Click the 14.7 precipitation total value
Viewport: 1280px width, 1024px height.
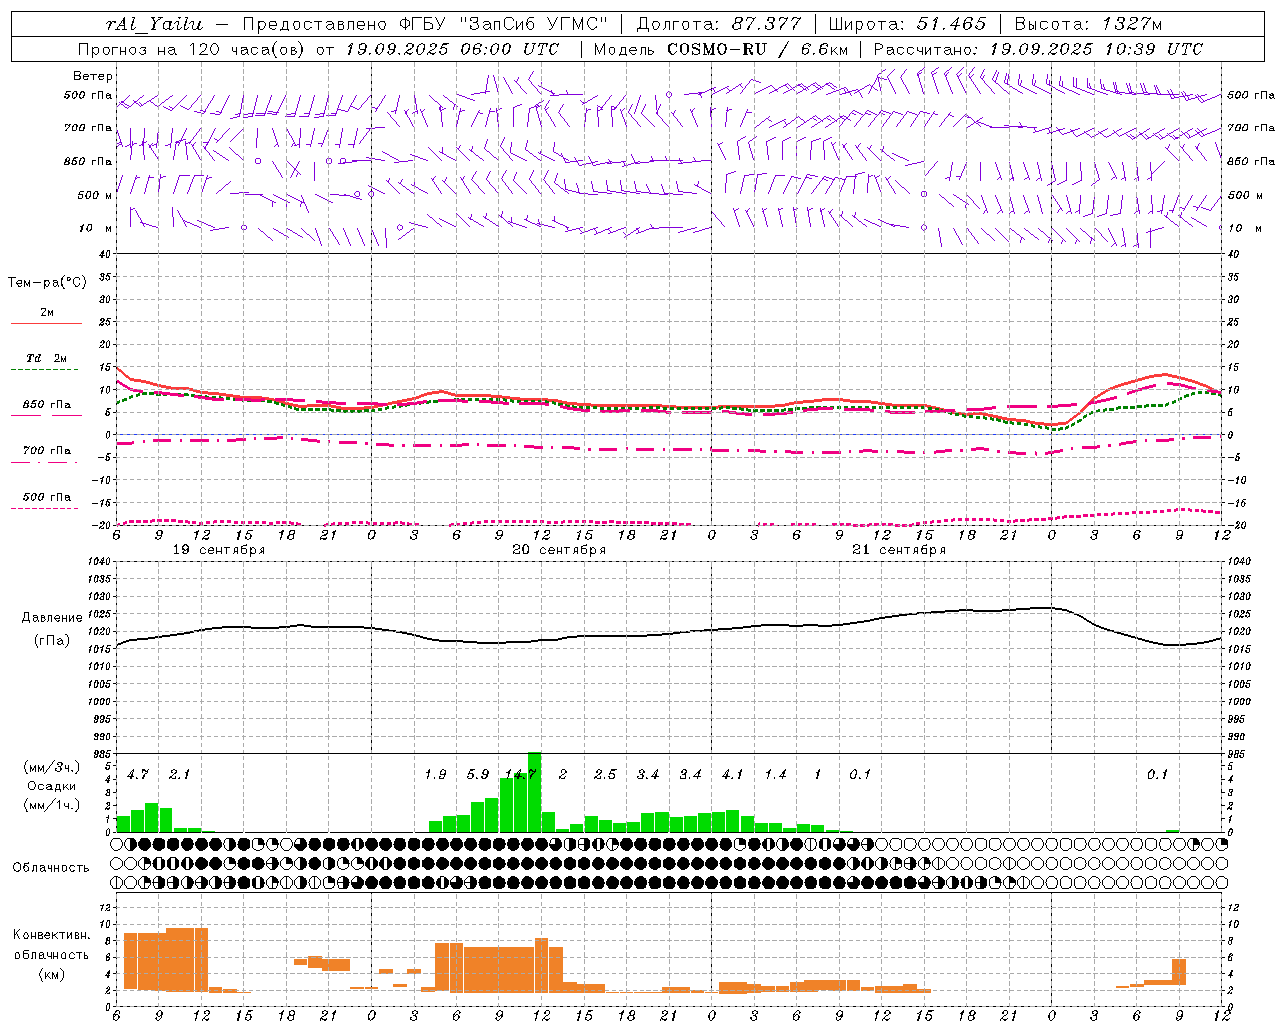point(521,774)
